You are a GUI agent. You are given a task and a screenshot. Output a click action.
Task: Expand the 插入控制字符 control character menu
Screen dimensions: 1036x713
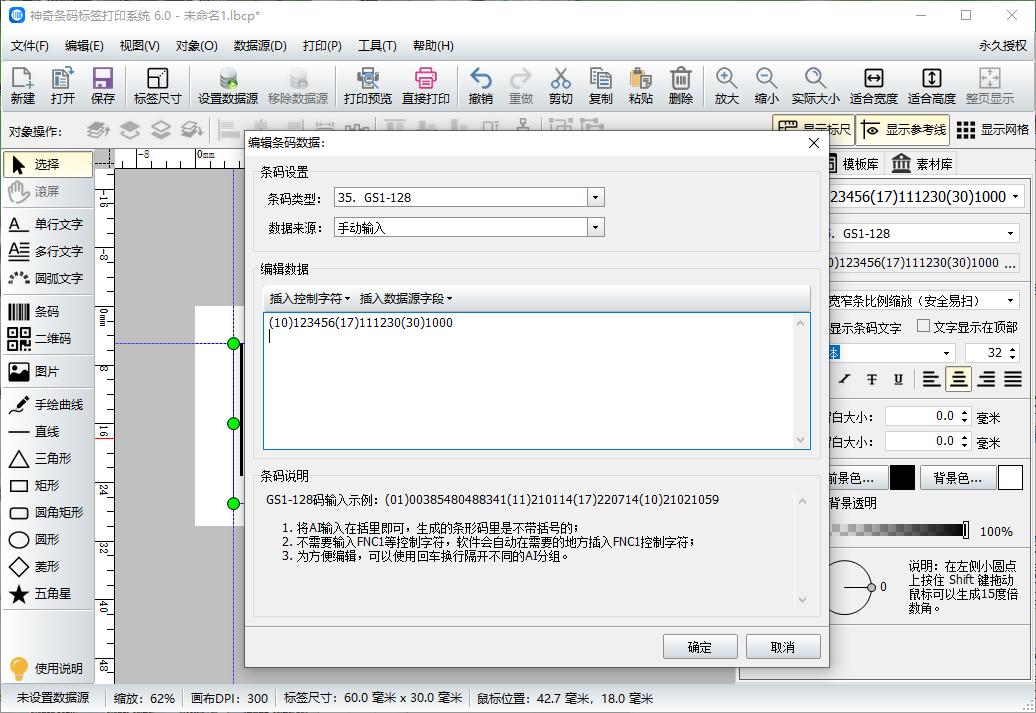coord(307,297)
